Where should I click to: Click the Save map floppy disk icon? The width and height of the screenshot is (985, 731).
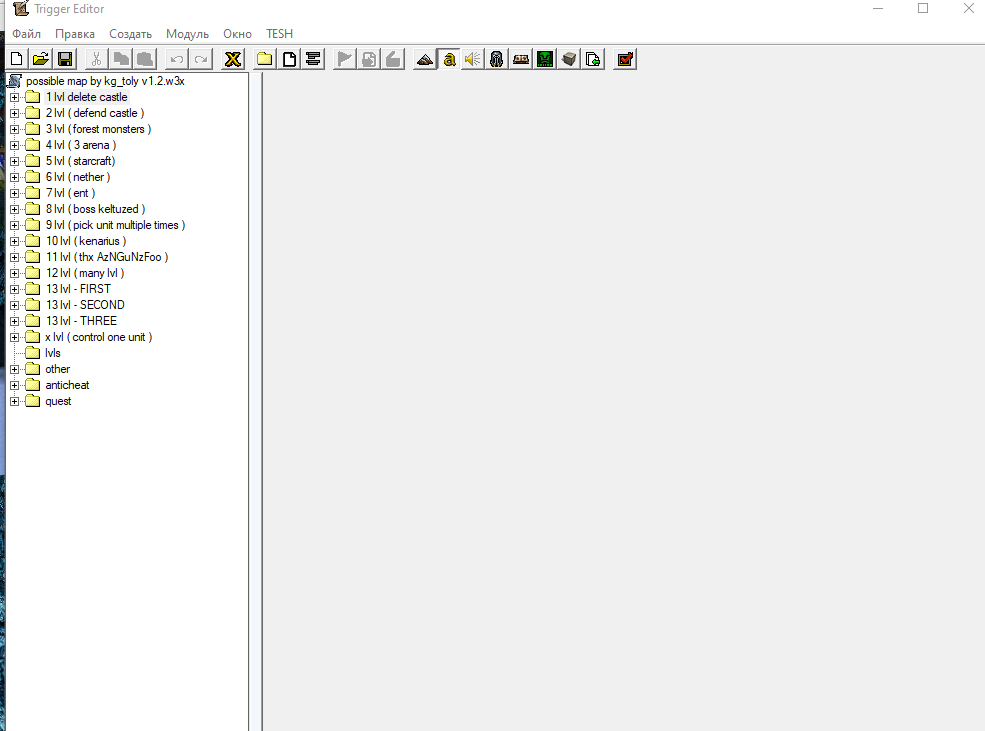click(65, 59)
